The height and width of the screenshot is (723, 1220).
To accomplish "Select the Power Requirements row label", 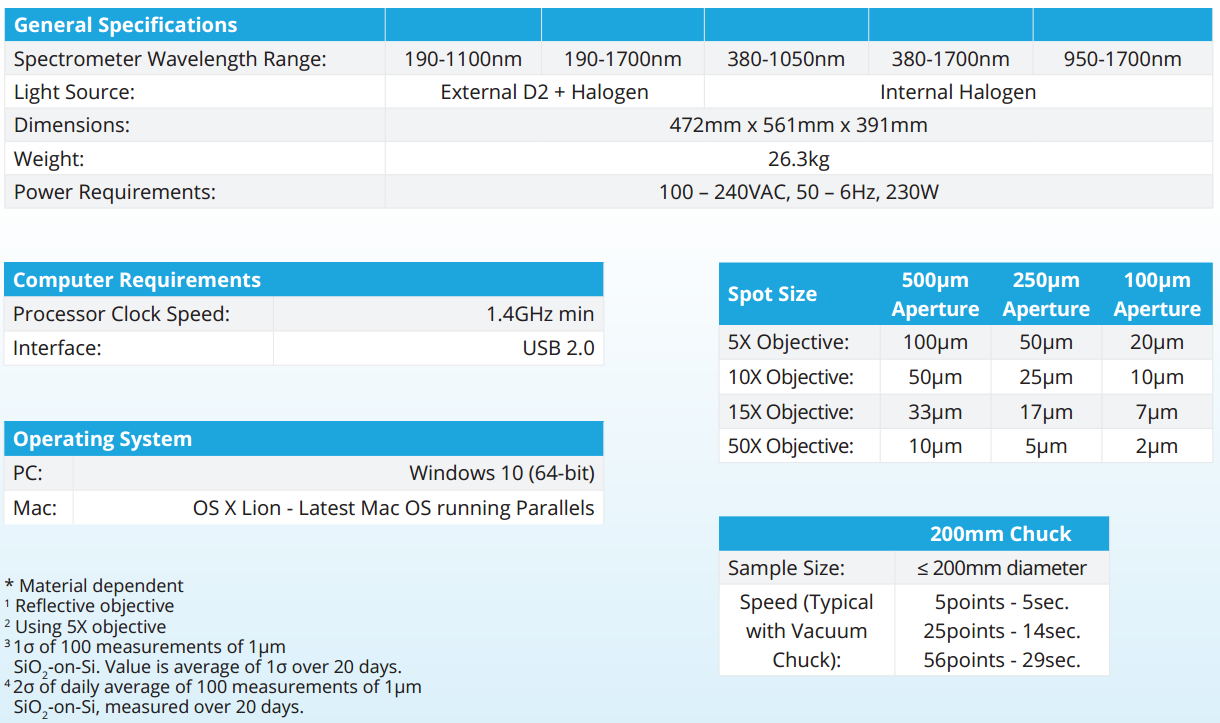I will pos(115,192).
